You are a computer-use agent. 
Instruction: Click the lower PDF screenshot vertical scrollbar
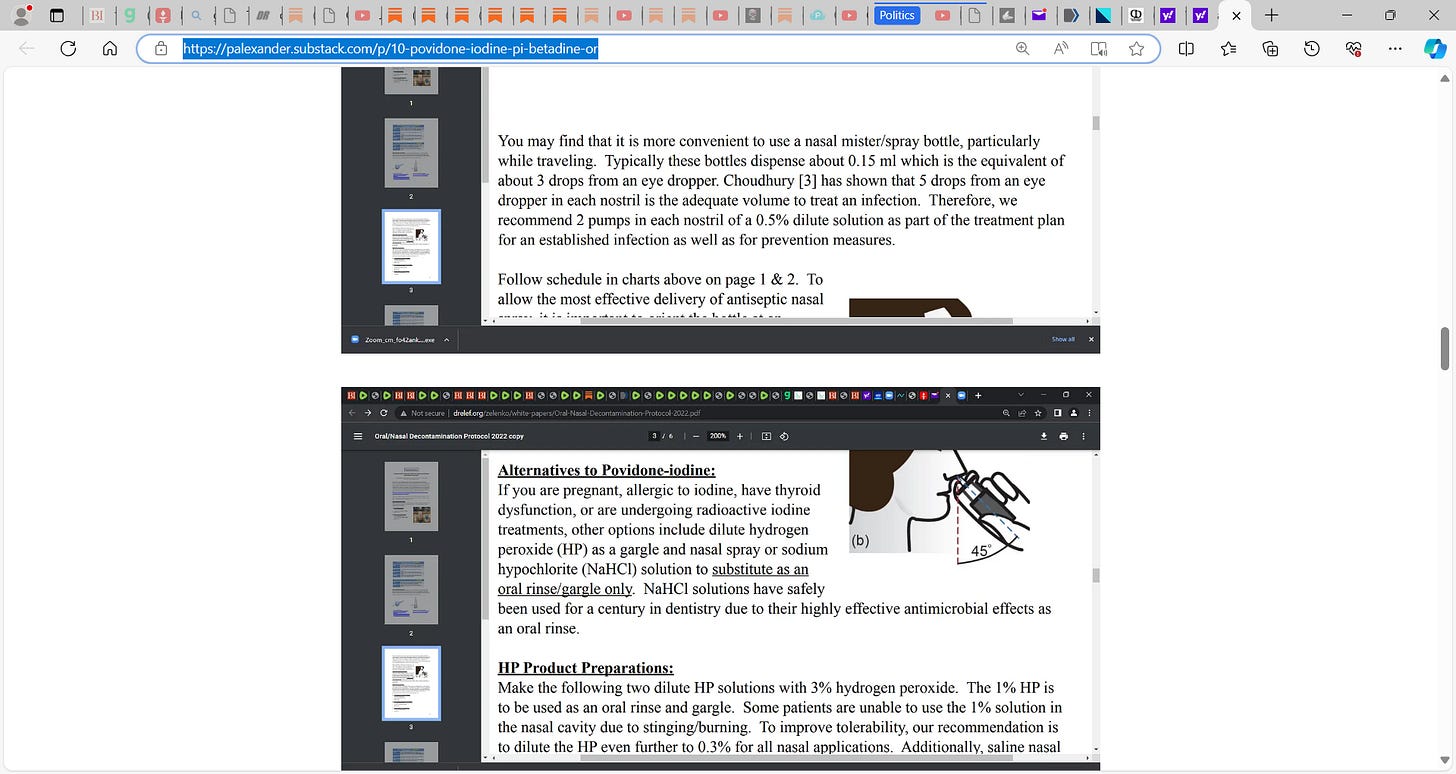[x=1096, y=575]
